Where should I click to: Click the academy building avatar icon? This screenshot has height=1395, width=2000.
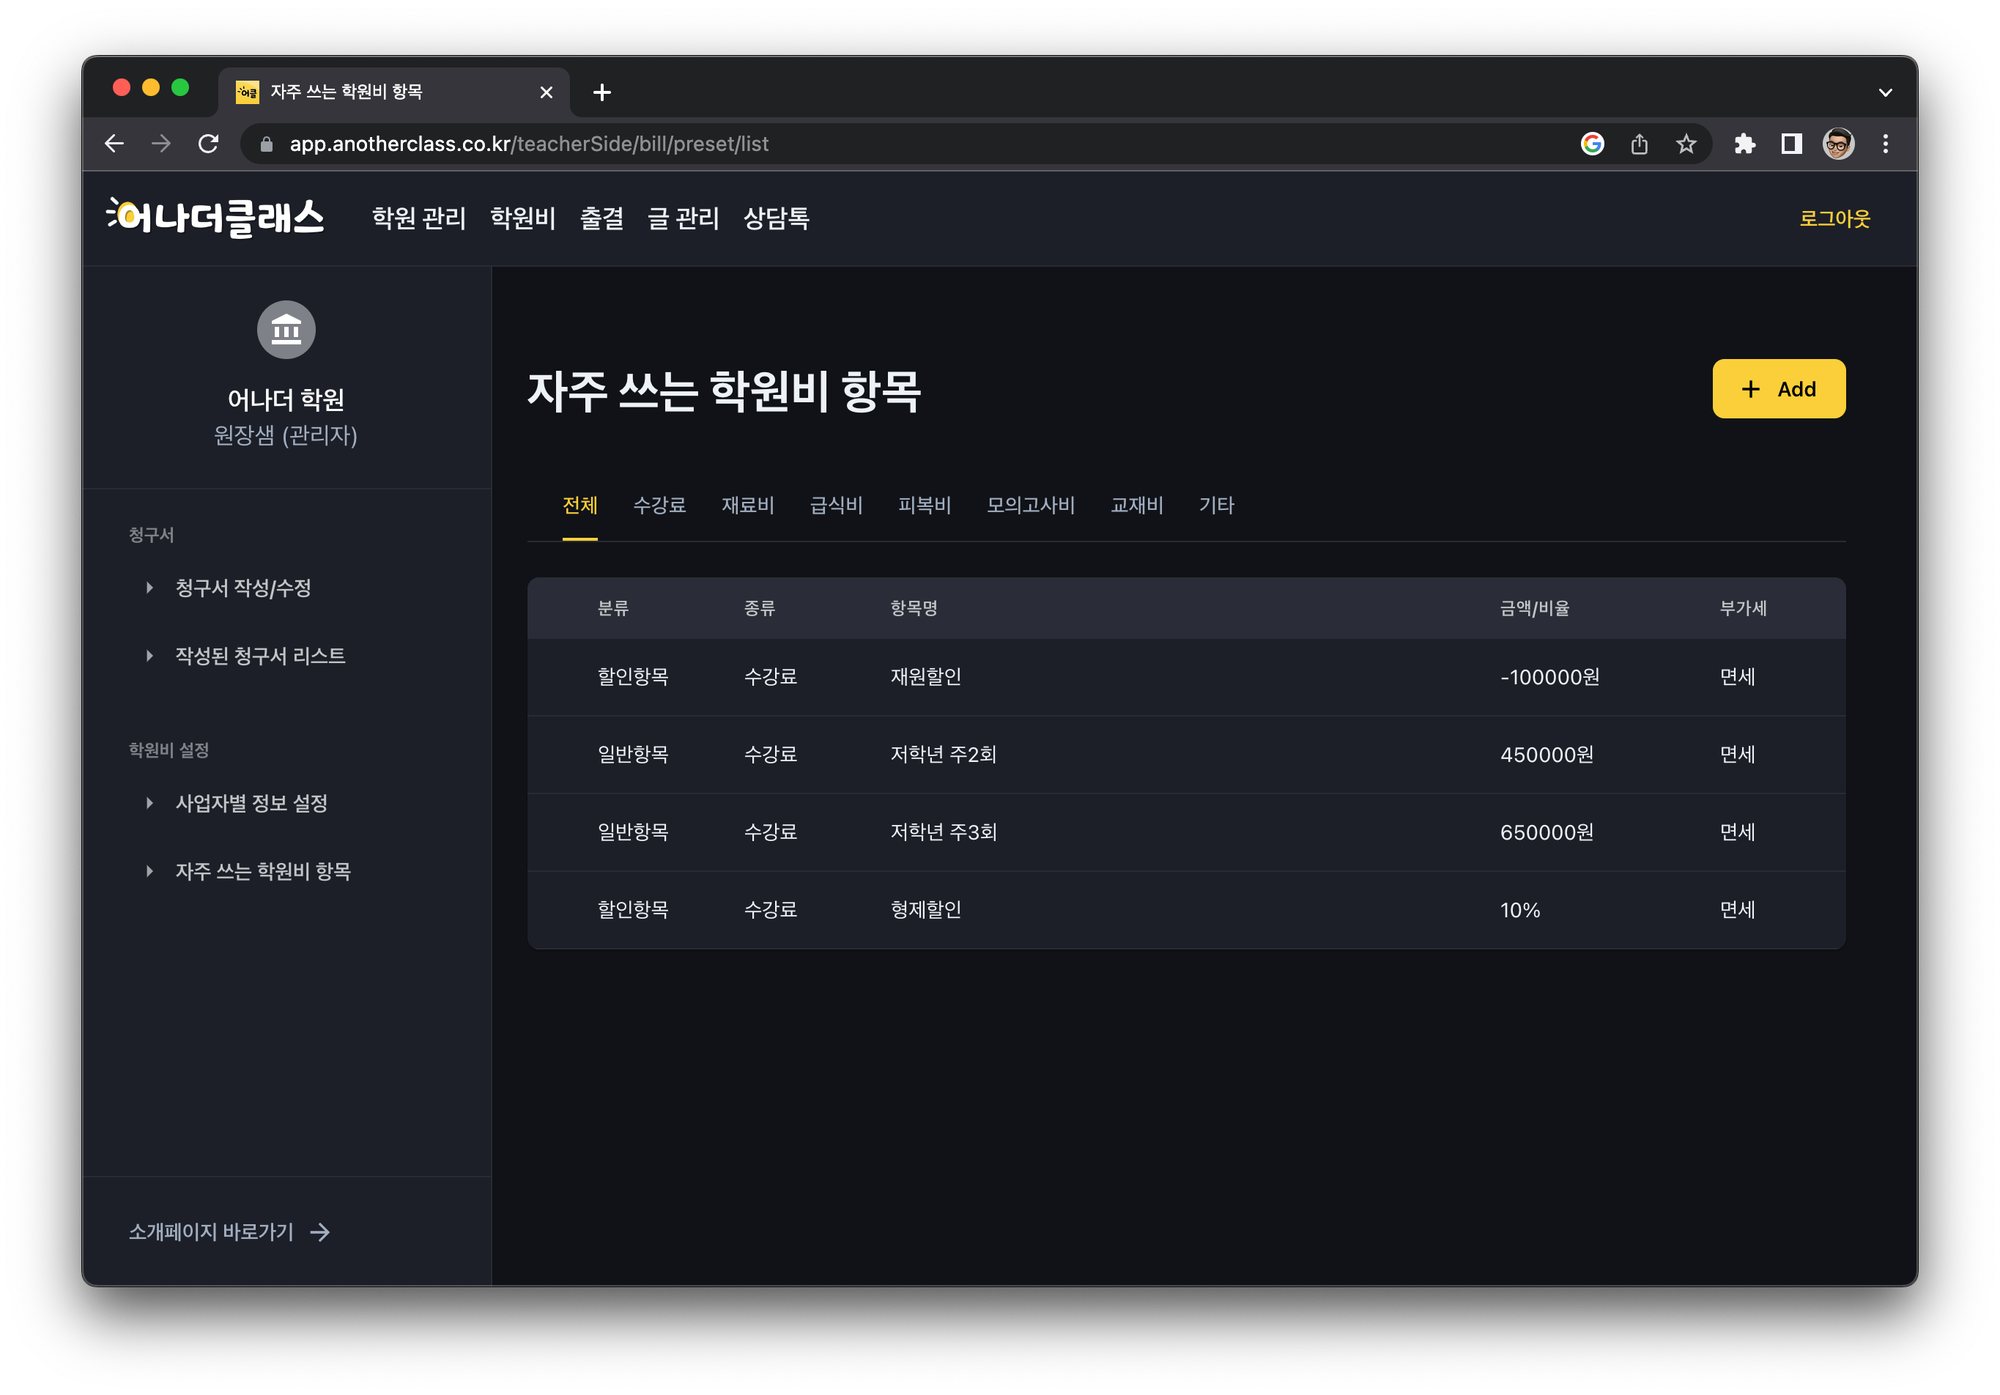tap(286, 329)
